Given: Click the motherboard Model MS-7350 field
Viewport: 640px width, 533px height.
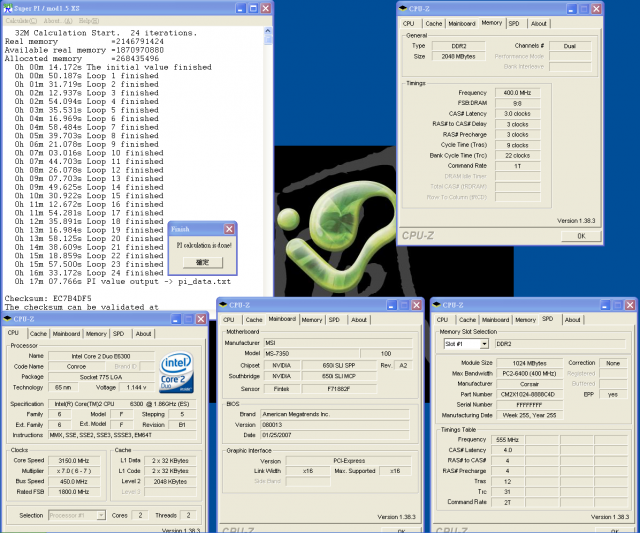Looking at the screenshot, I should click(311, 353).
